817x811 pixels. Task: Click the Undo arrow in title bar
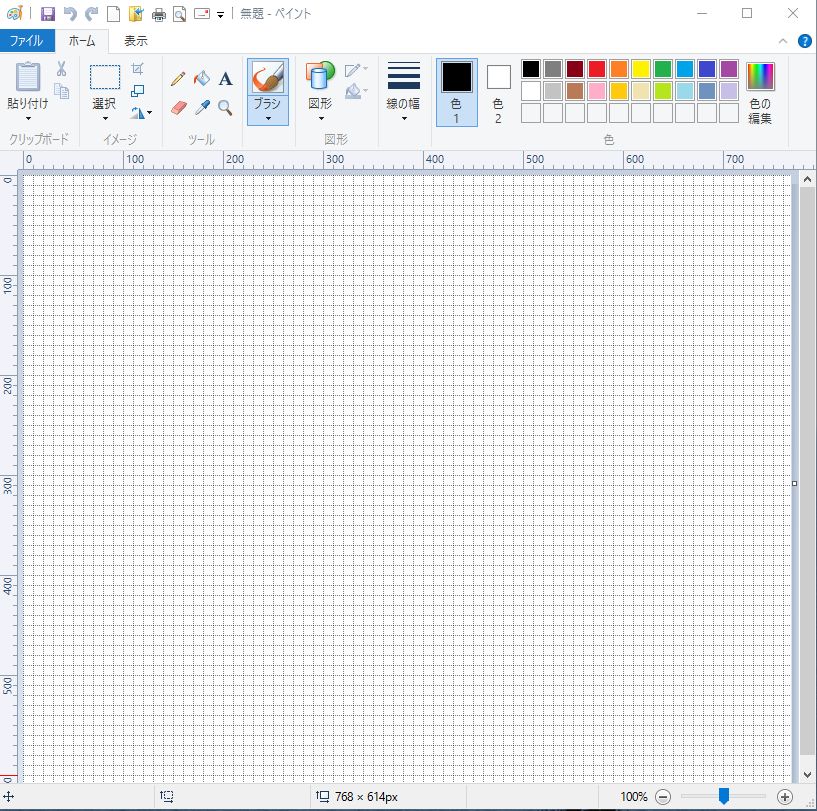point(70,14)
